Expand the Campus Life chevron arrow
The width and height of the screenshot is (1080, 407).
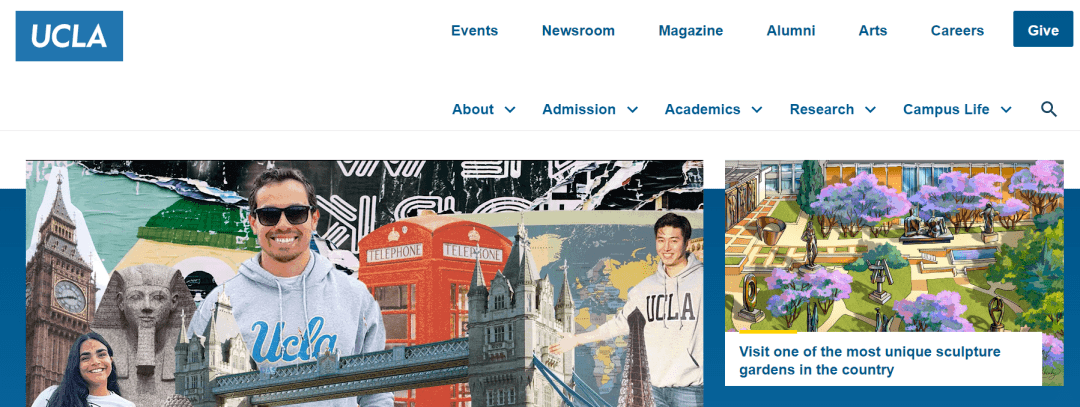[1006, 109]
